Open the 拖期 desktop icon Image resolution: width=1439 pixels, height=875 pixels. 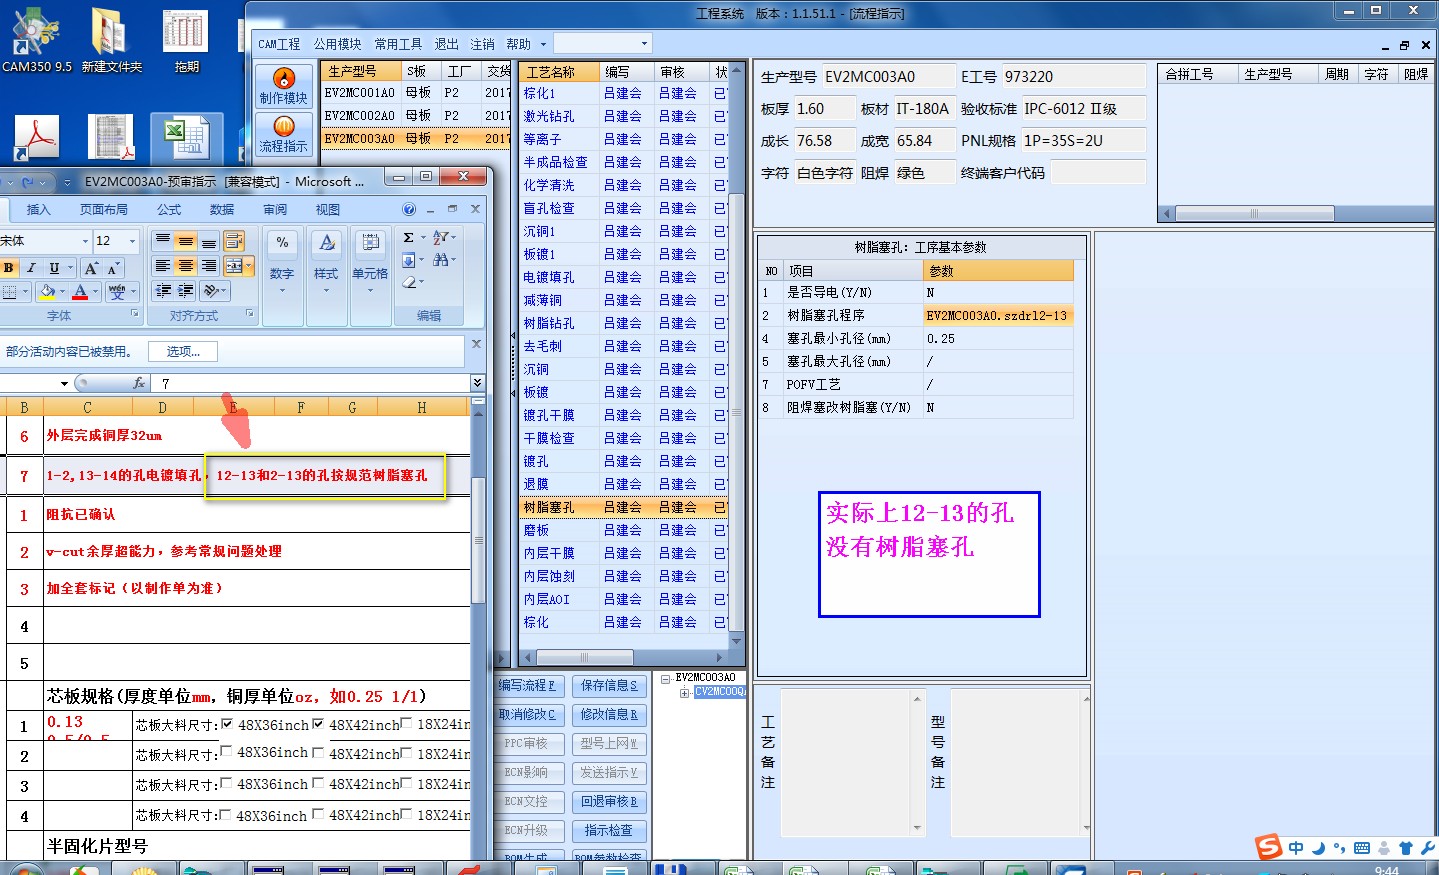(186, 40)
